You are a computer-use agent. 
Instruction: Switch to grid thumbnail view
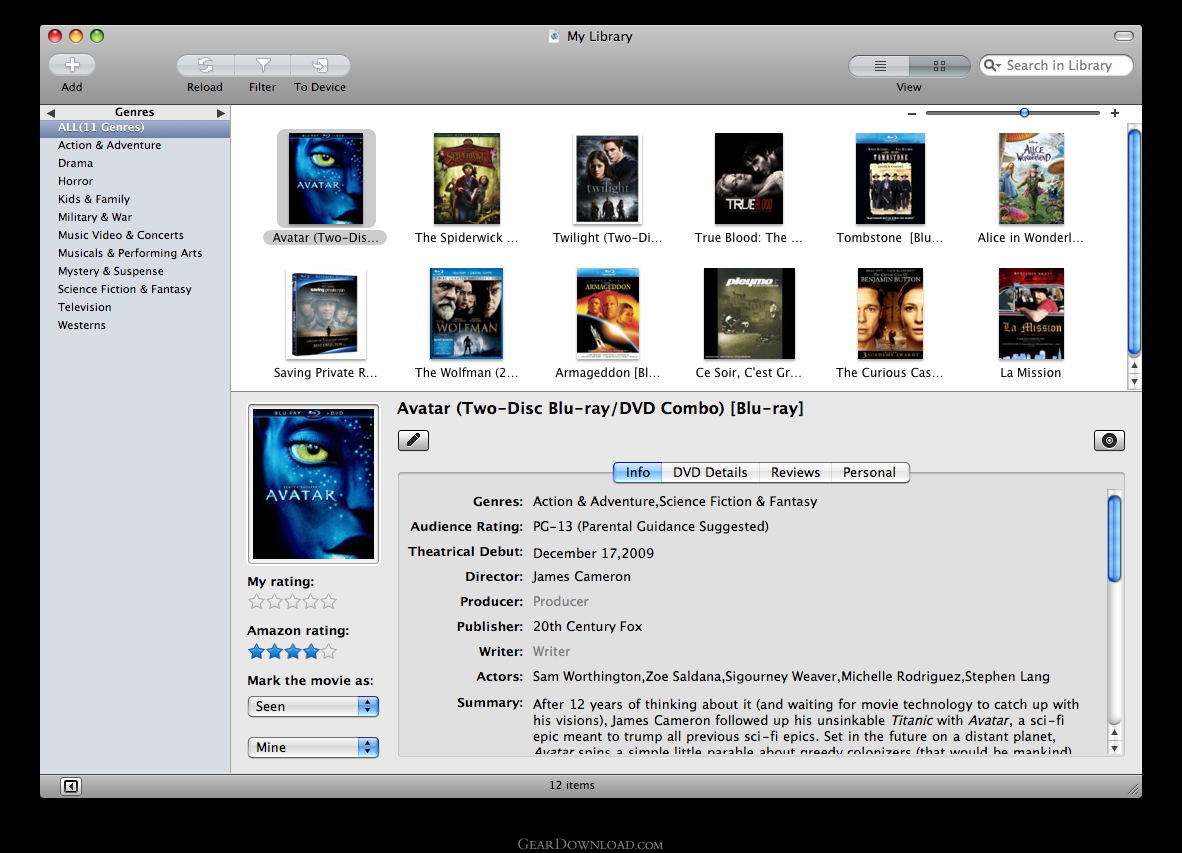click(939, 66)
